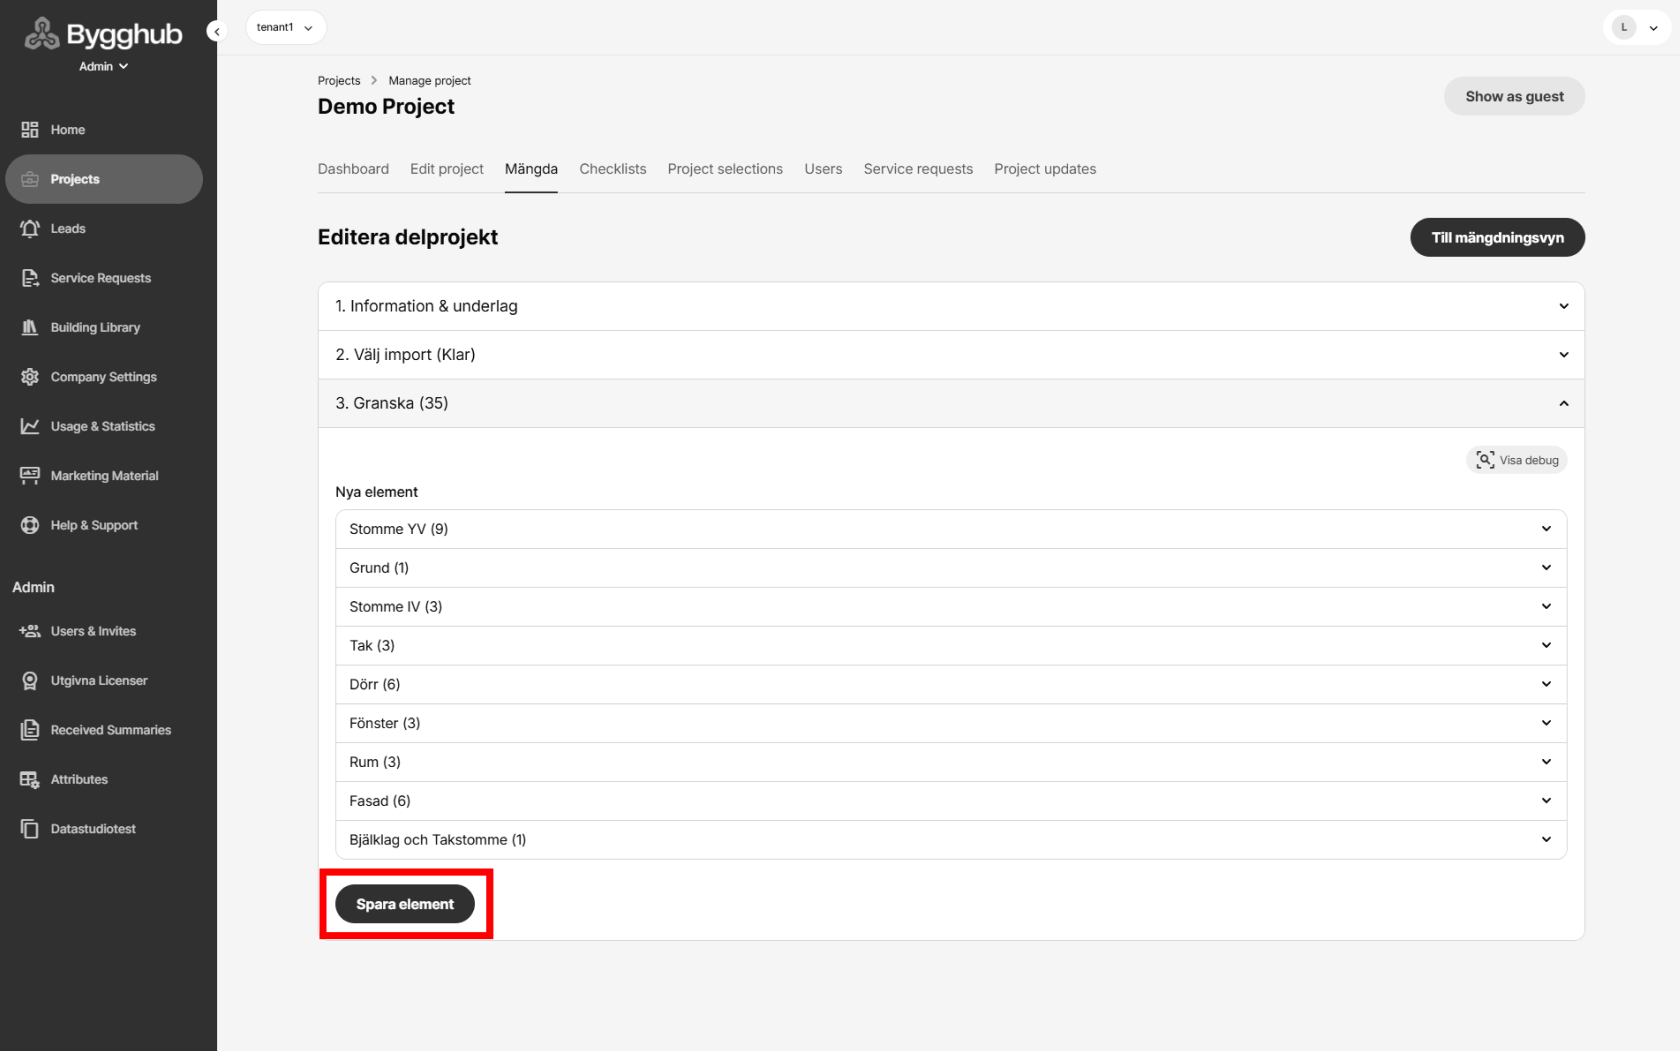Click Marketing Material icon
1680x1051 pixels.
click(30, 476)
